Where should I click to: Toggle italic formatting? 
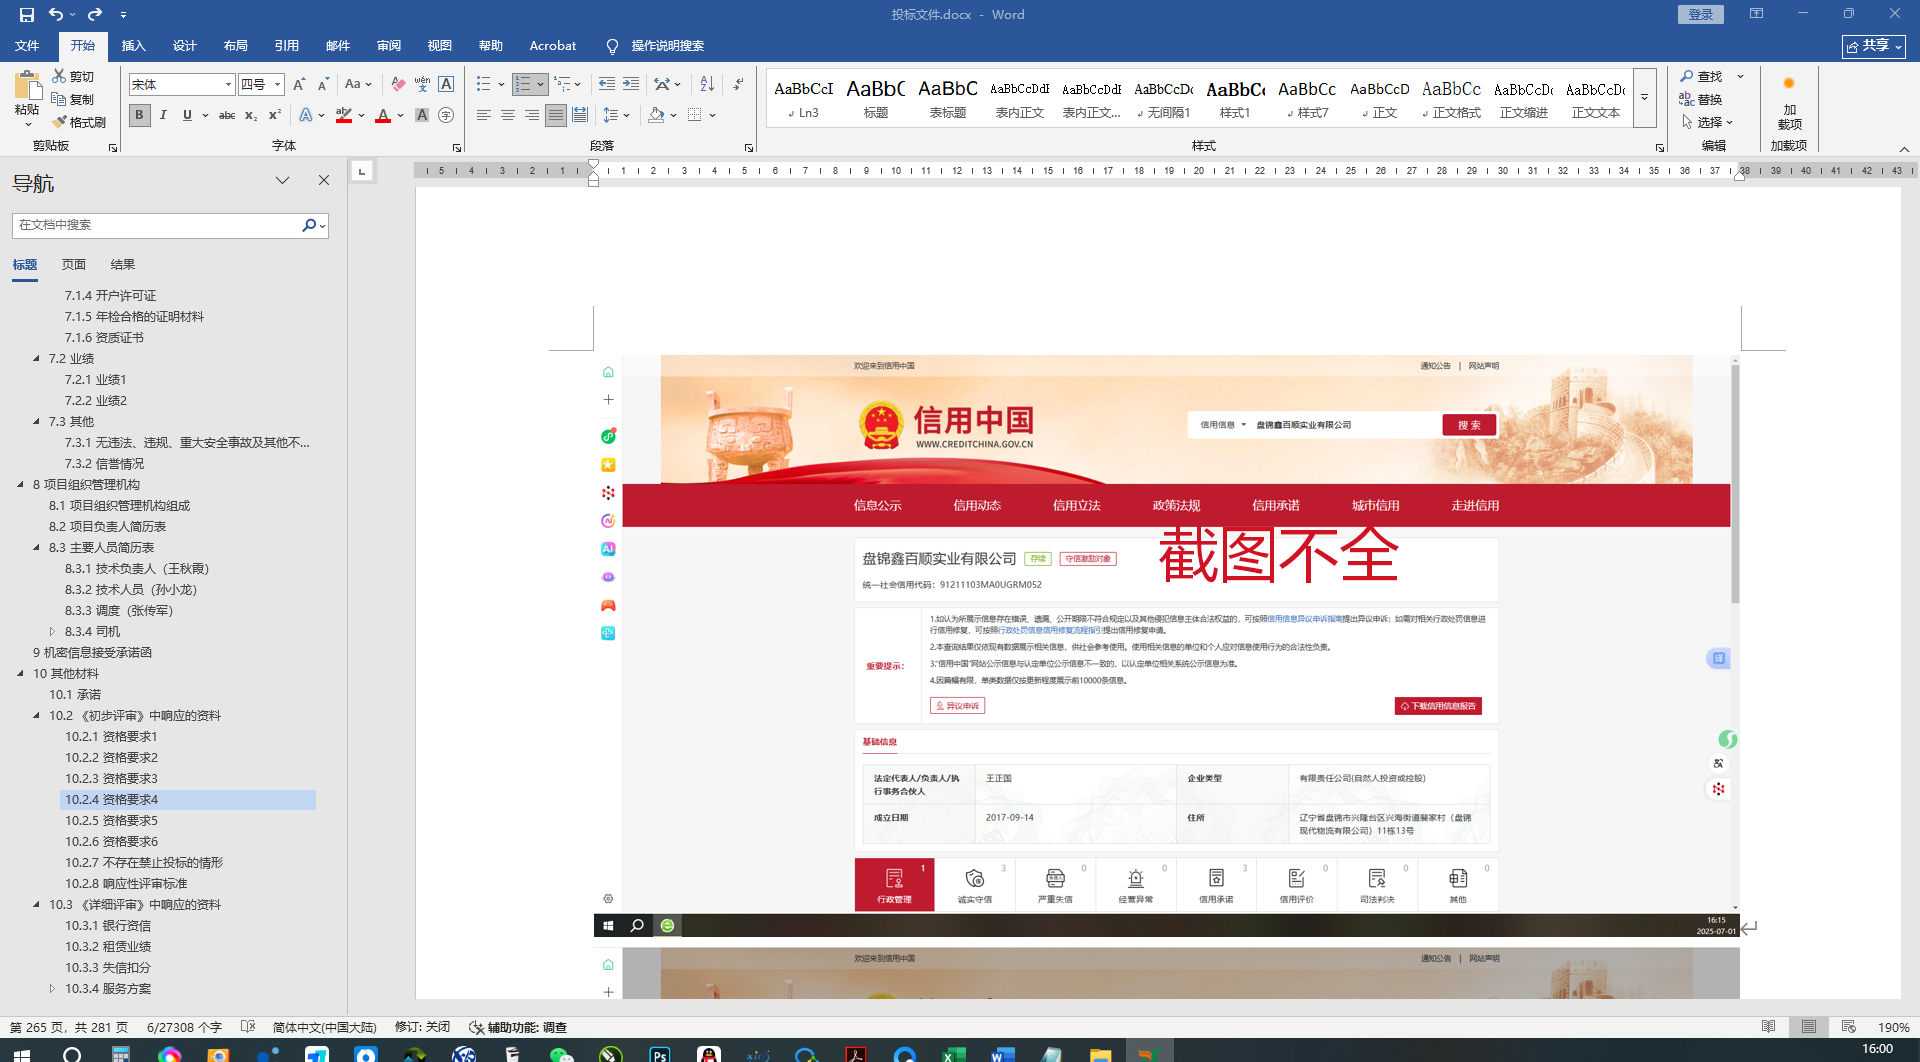click(163, 116)
